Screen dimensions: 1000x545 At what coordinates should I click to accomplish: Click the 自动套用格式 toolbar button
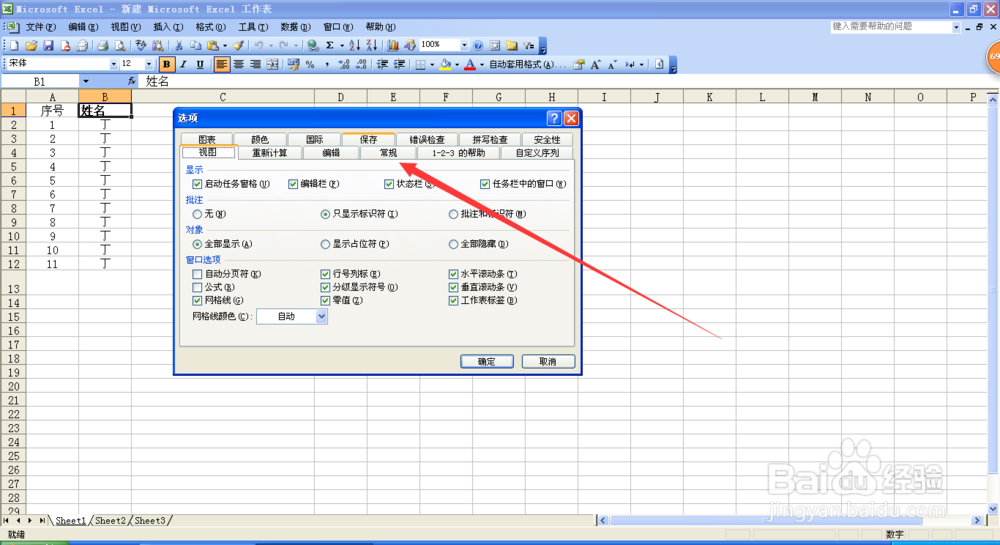click(526, 64)
